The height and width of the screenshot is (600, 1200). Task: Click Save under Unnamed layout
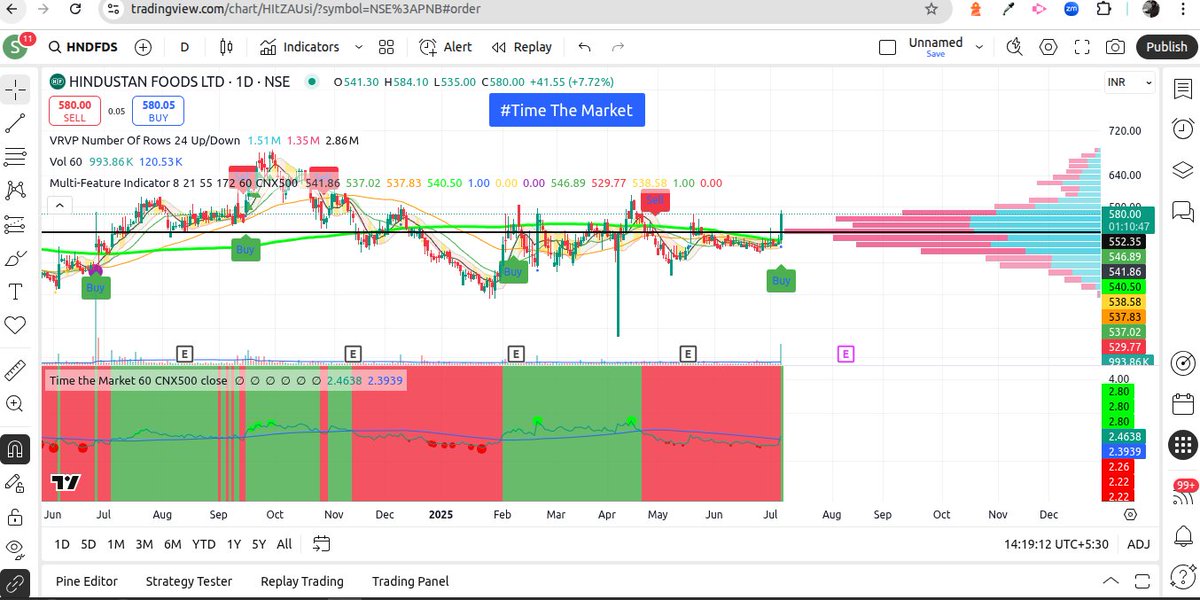936,54
